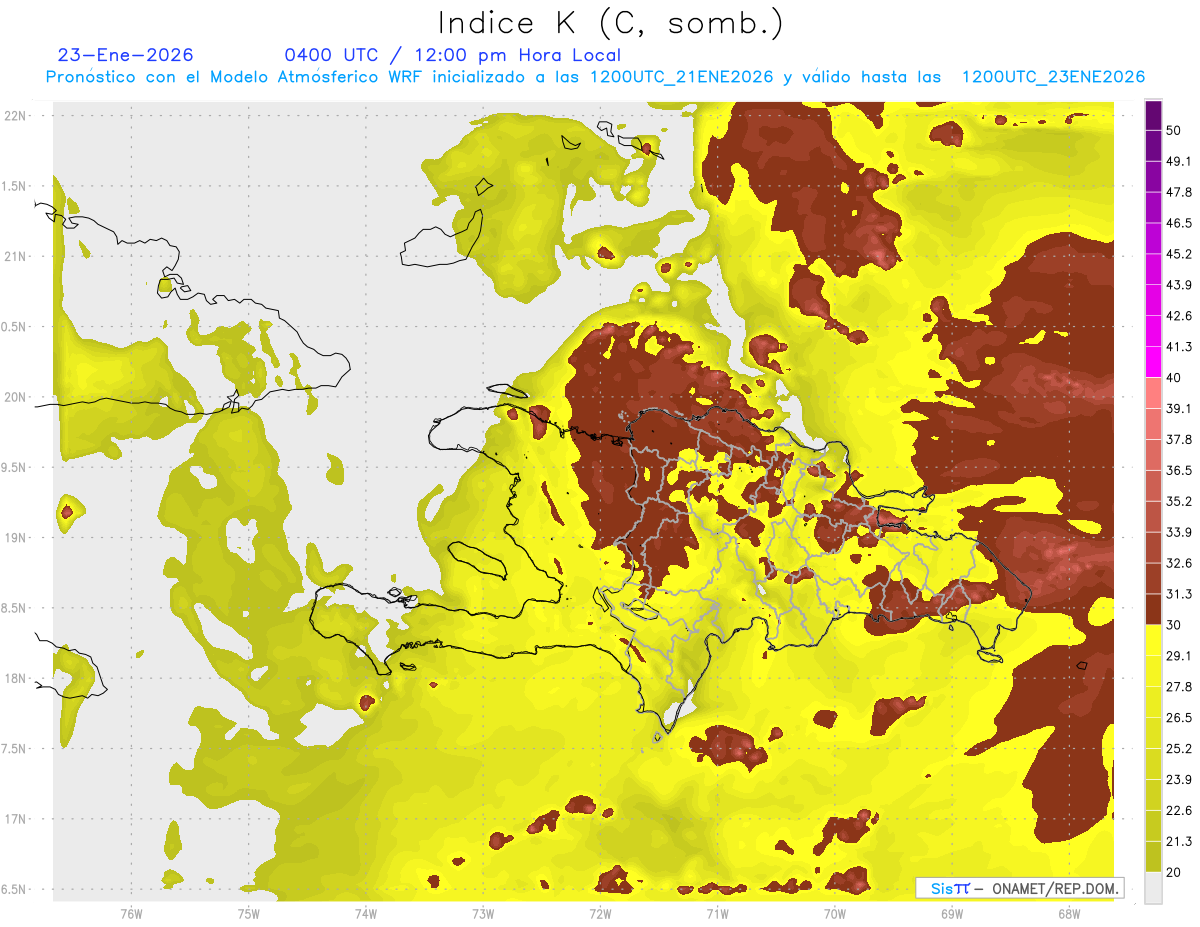The height and width of the screenshot is (927, 1200).
Task: Click the "46.5" color scale value
Action: pos(1179,223)
